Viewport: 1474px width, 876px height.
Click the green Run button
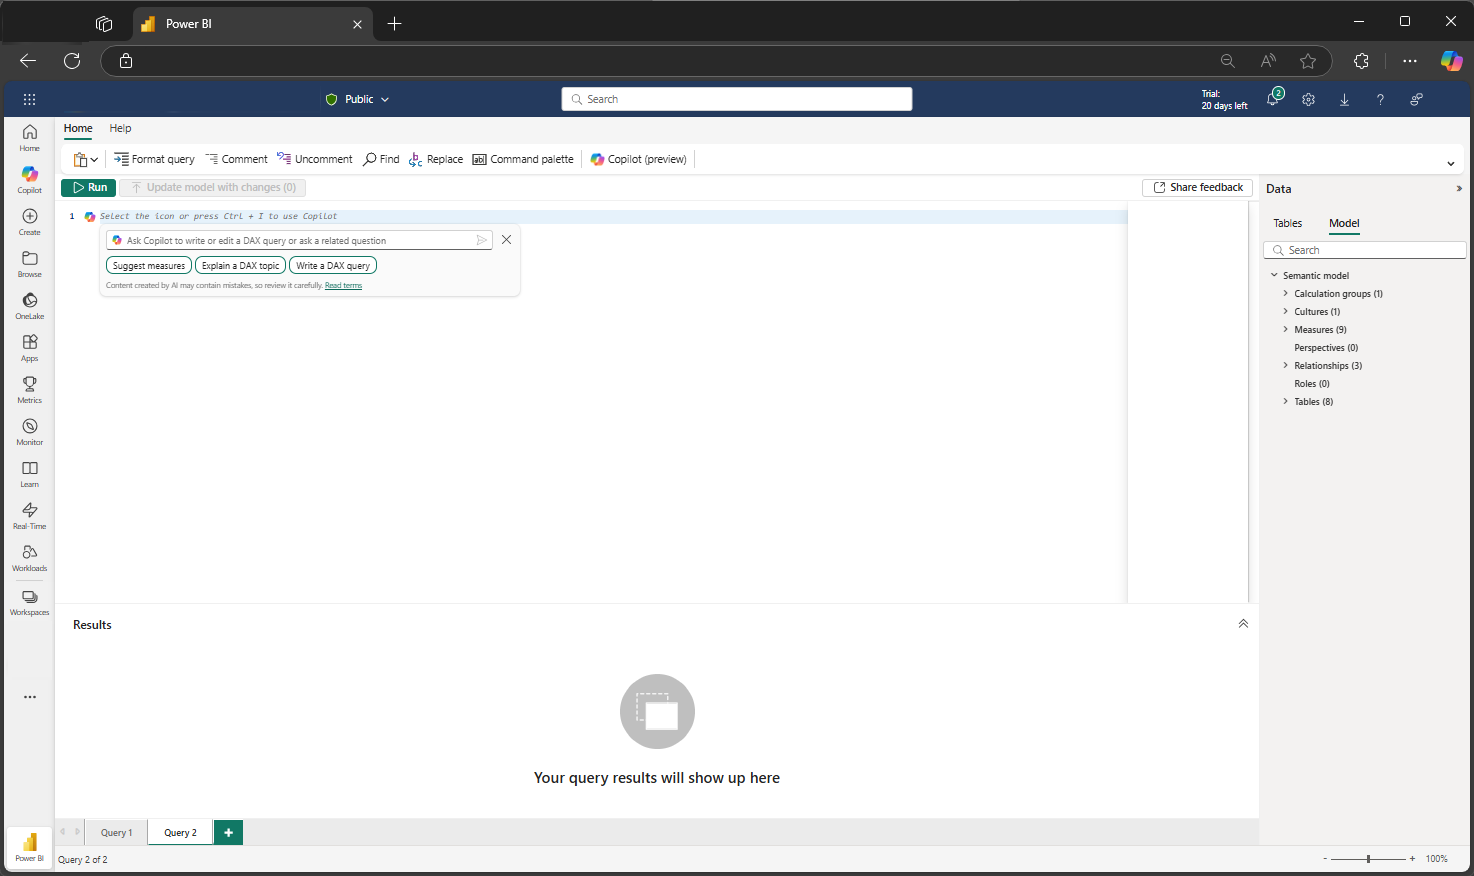[x=89, y=187]
